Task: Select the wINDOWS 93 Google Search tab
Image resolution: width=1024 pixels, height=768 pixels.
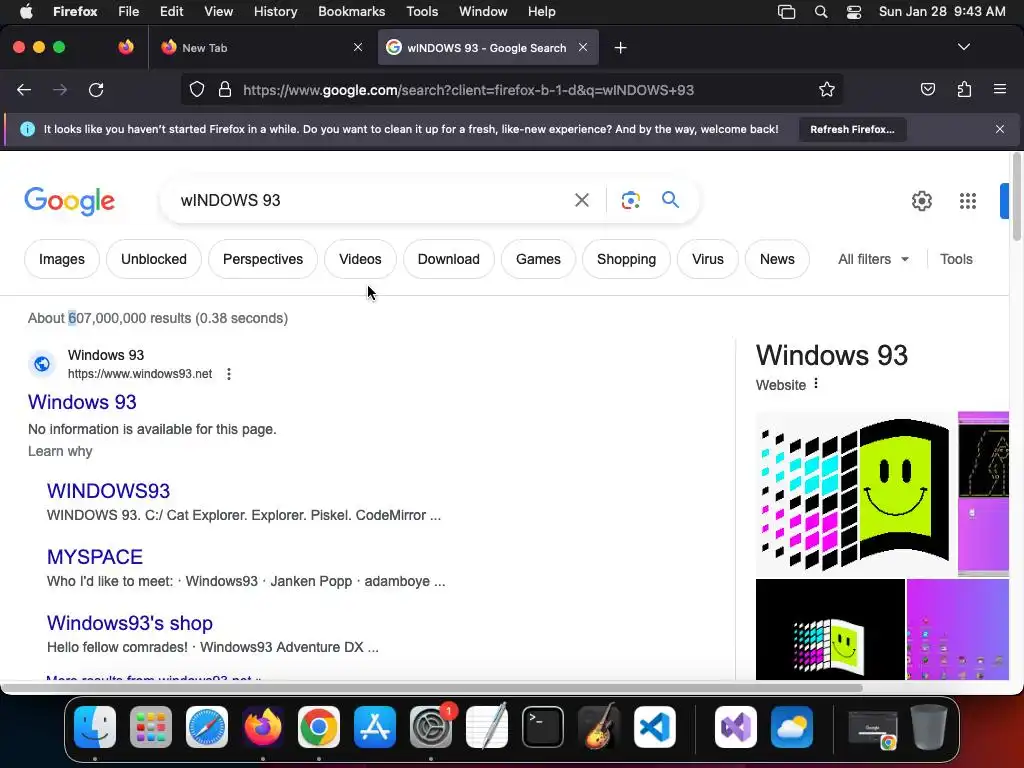Action: click(x=488, y=48)
